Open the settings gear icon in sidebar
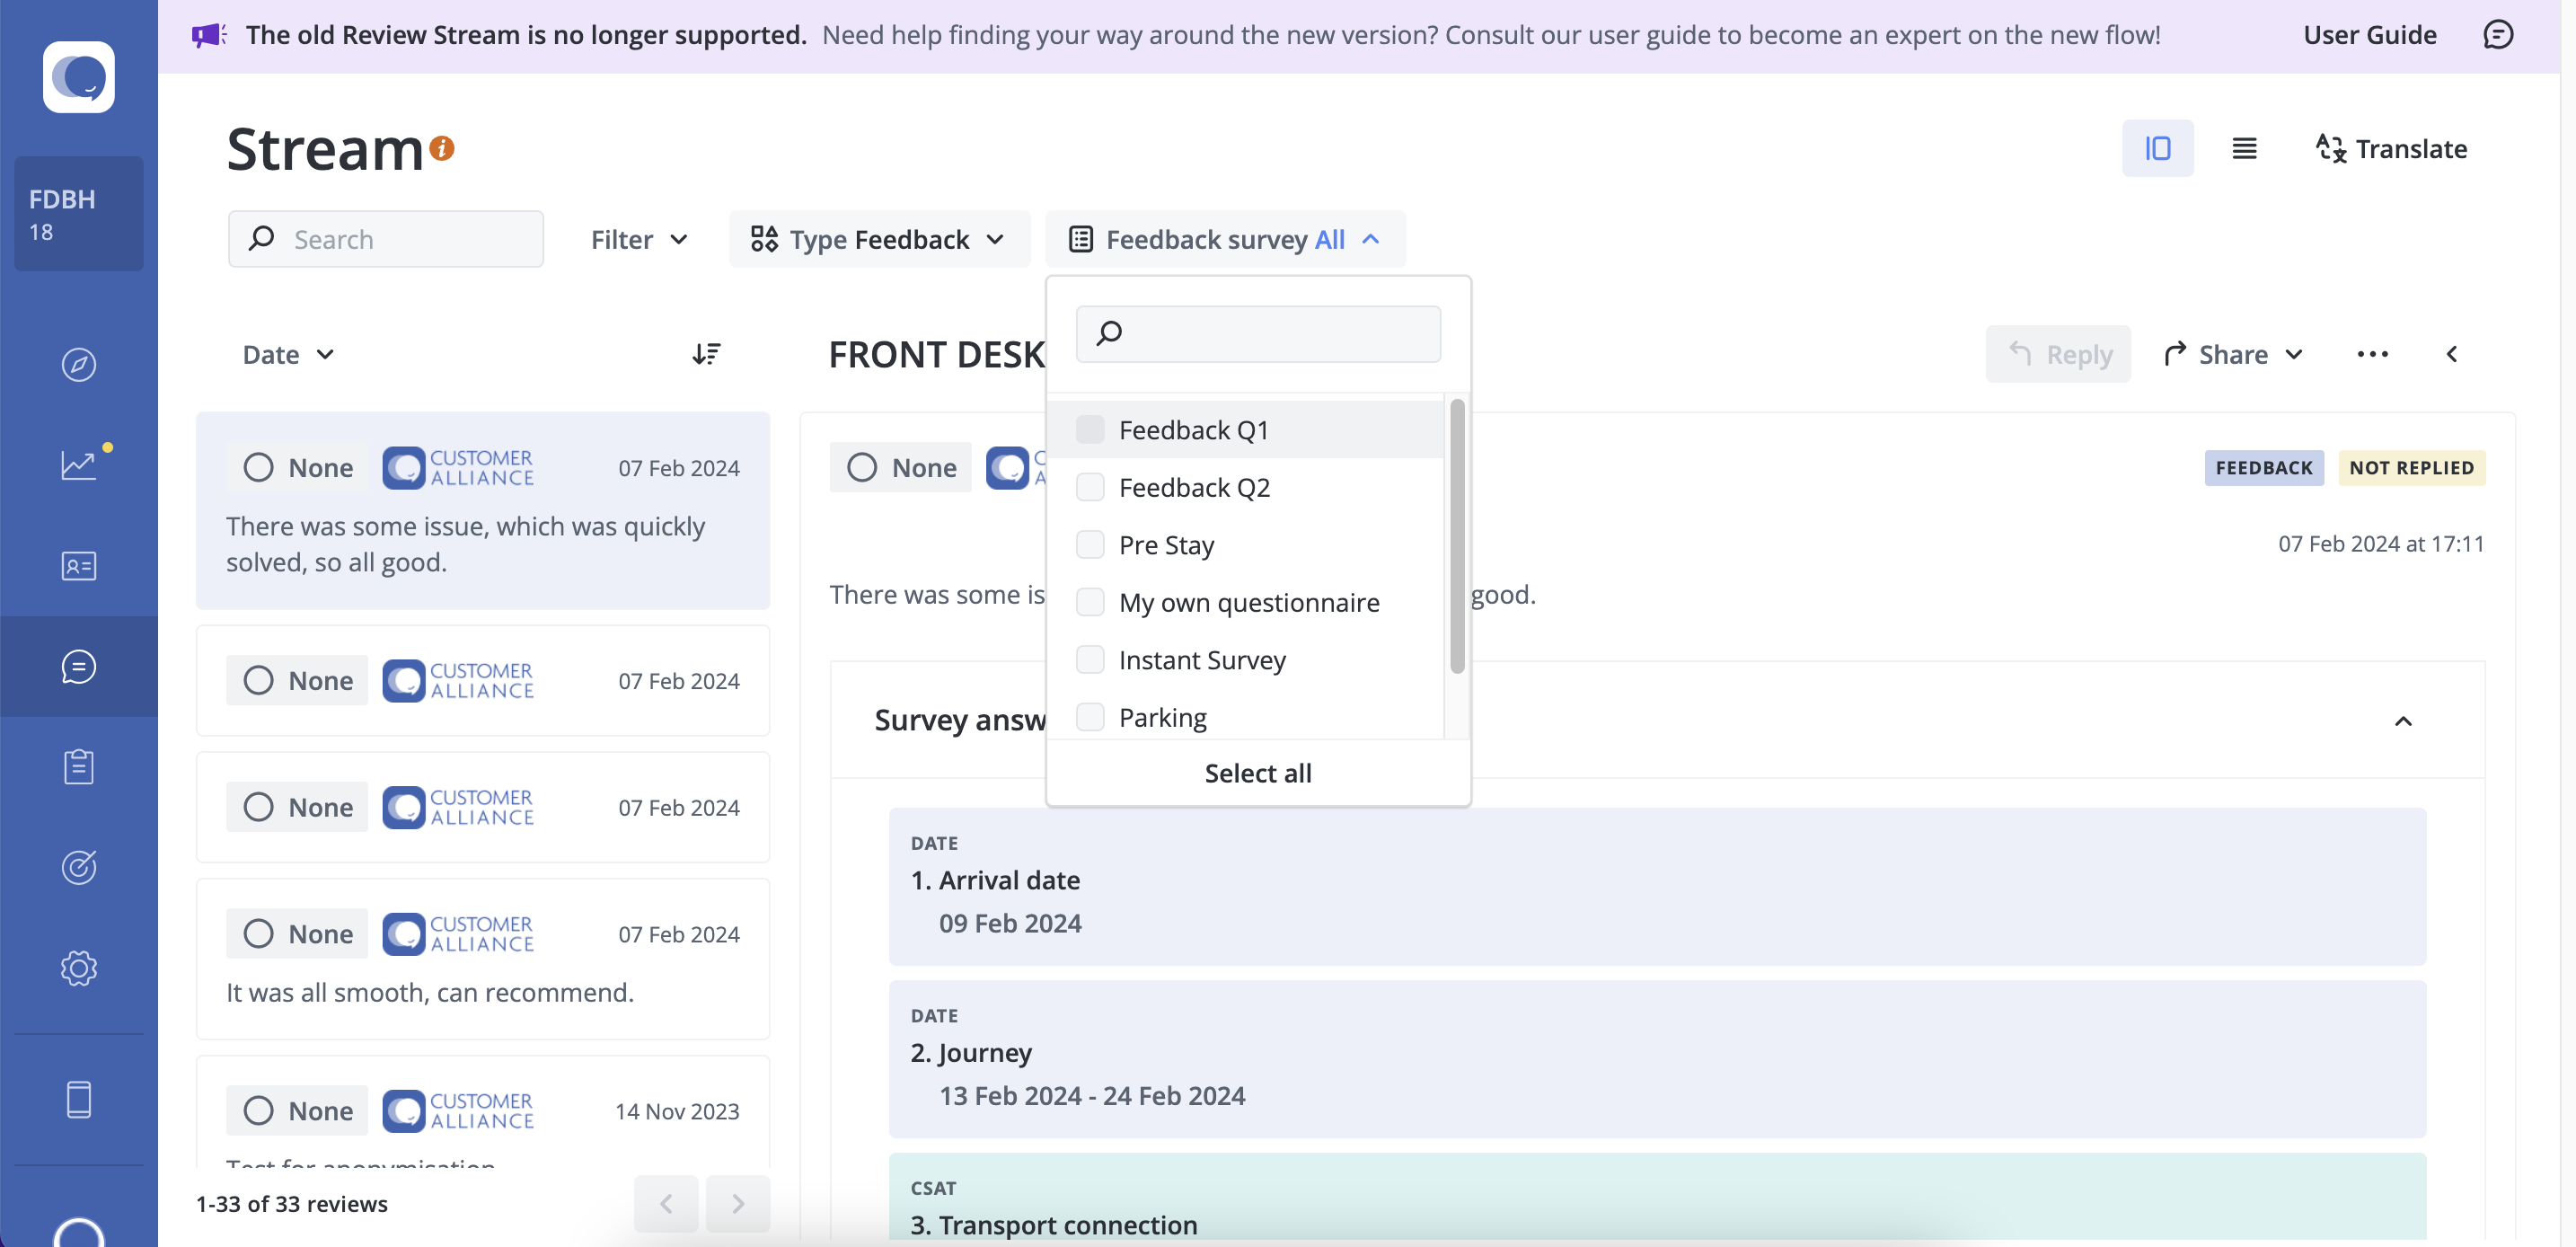Image resolution: width=2576 pixels, height=1247 pixels. [79, 968]
